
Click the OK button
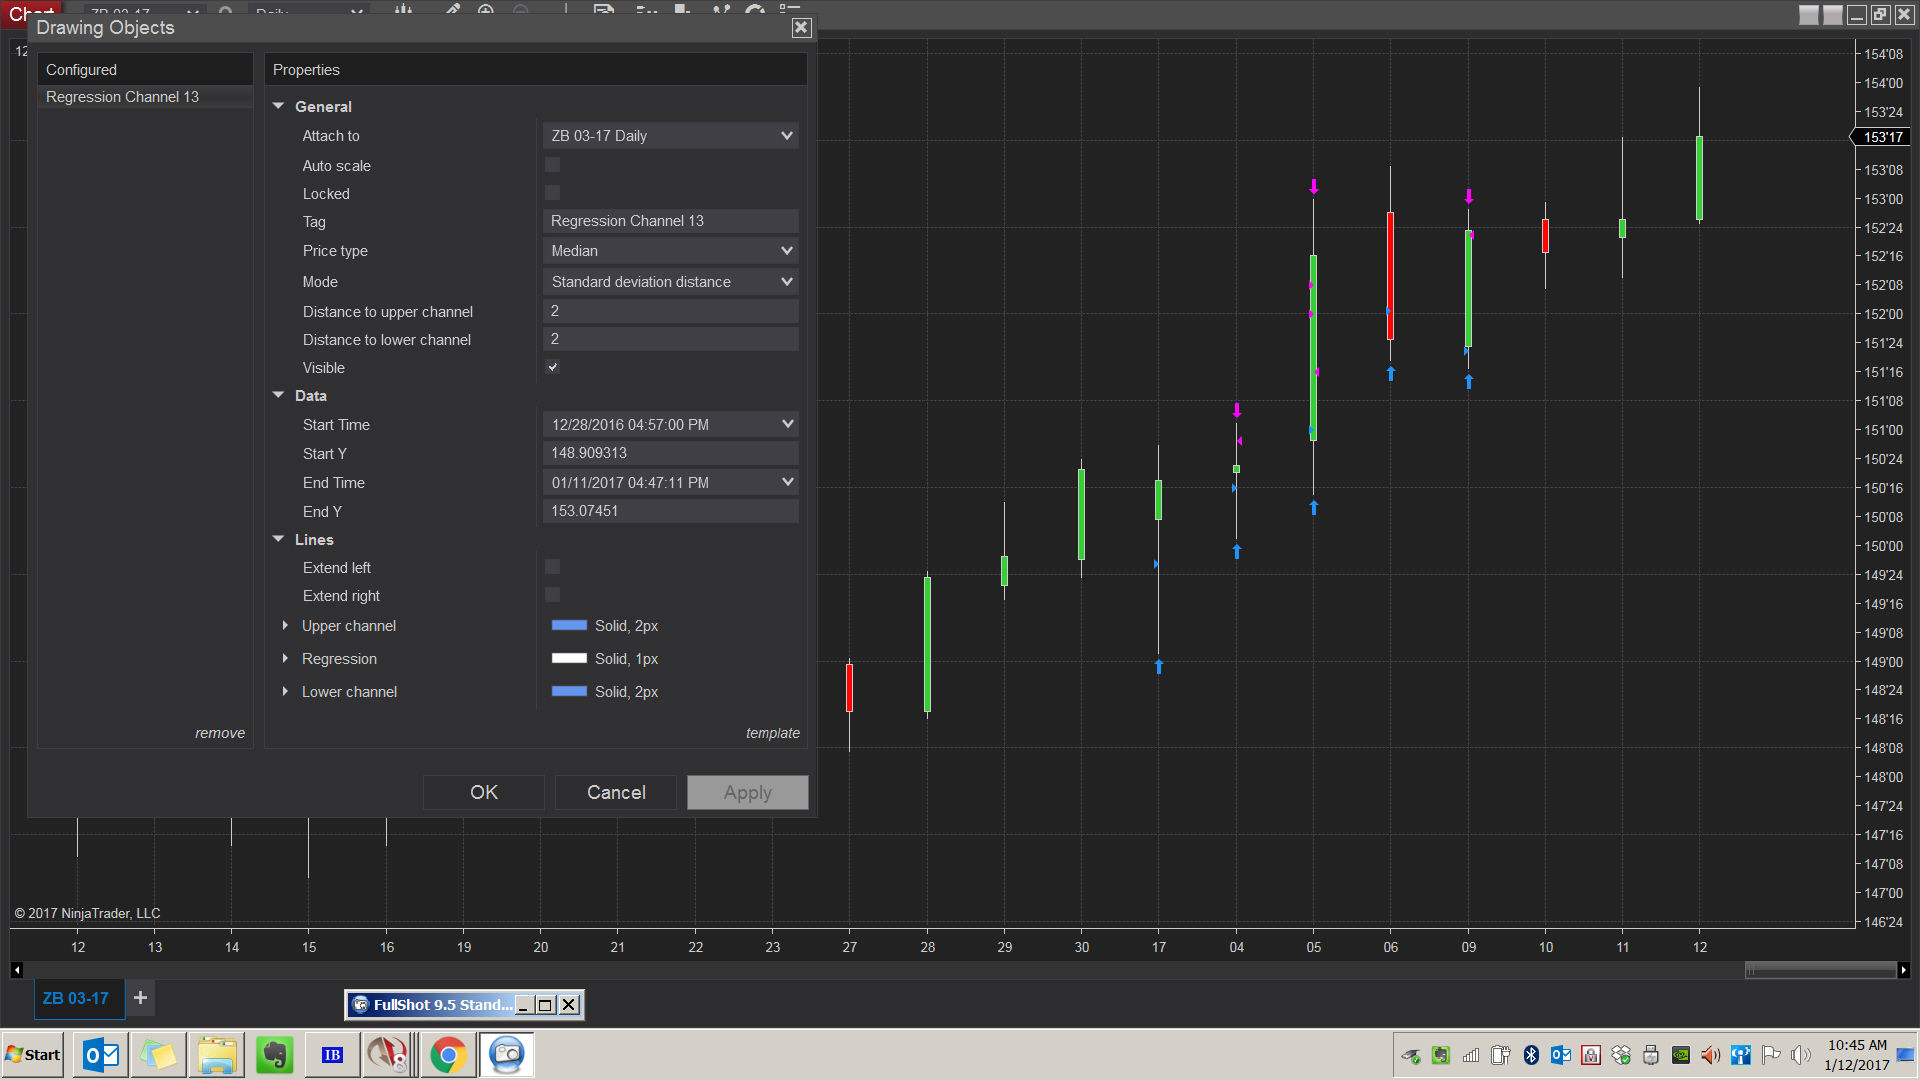click(x=484, y=792)
